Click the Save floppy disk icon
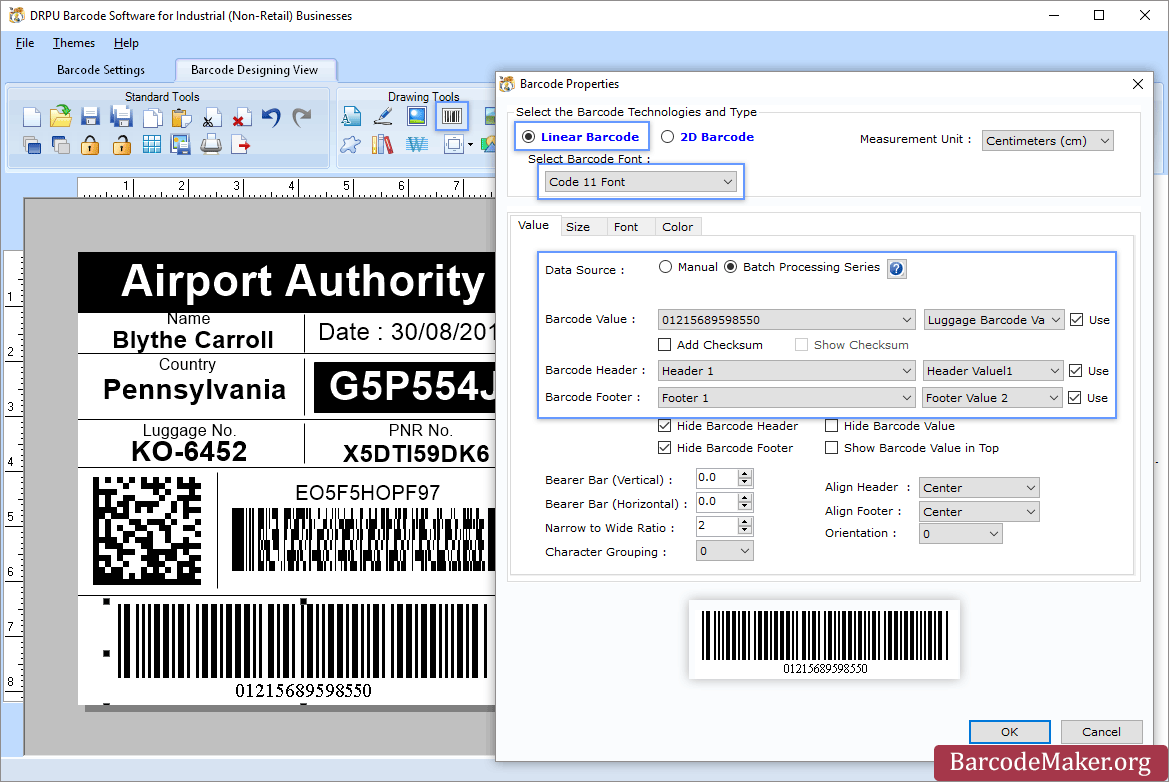This screenshot has width=1169, height=782. [90, 117]
